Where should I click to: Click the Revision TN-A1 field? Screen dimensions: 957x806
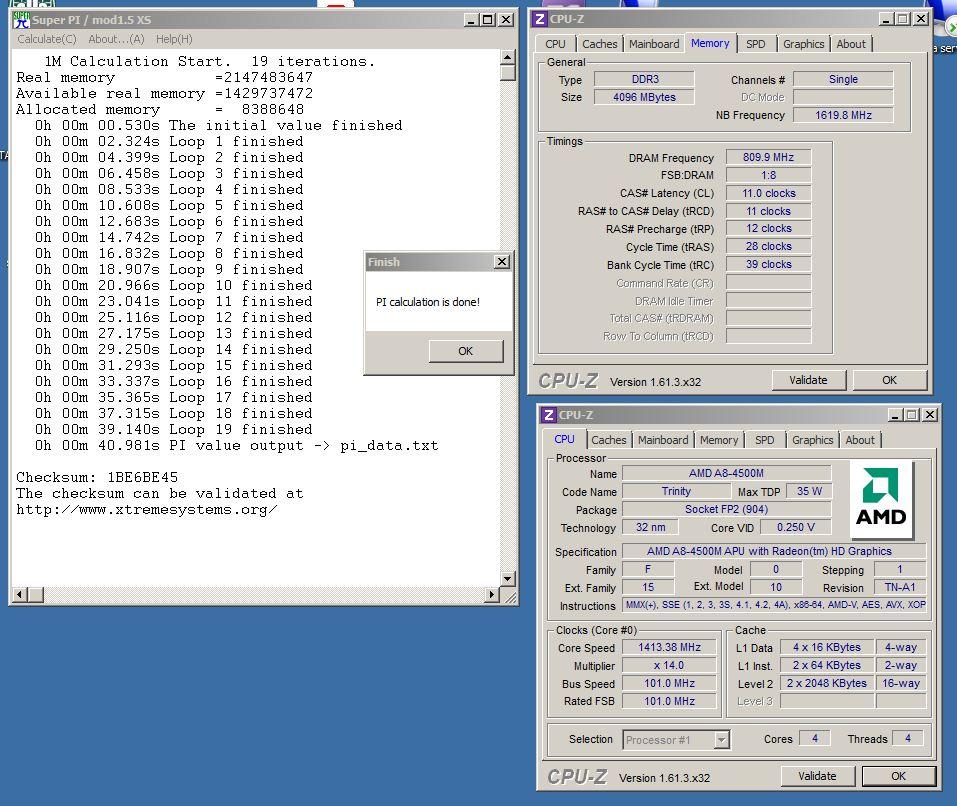(x=900, y=588)
